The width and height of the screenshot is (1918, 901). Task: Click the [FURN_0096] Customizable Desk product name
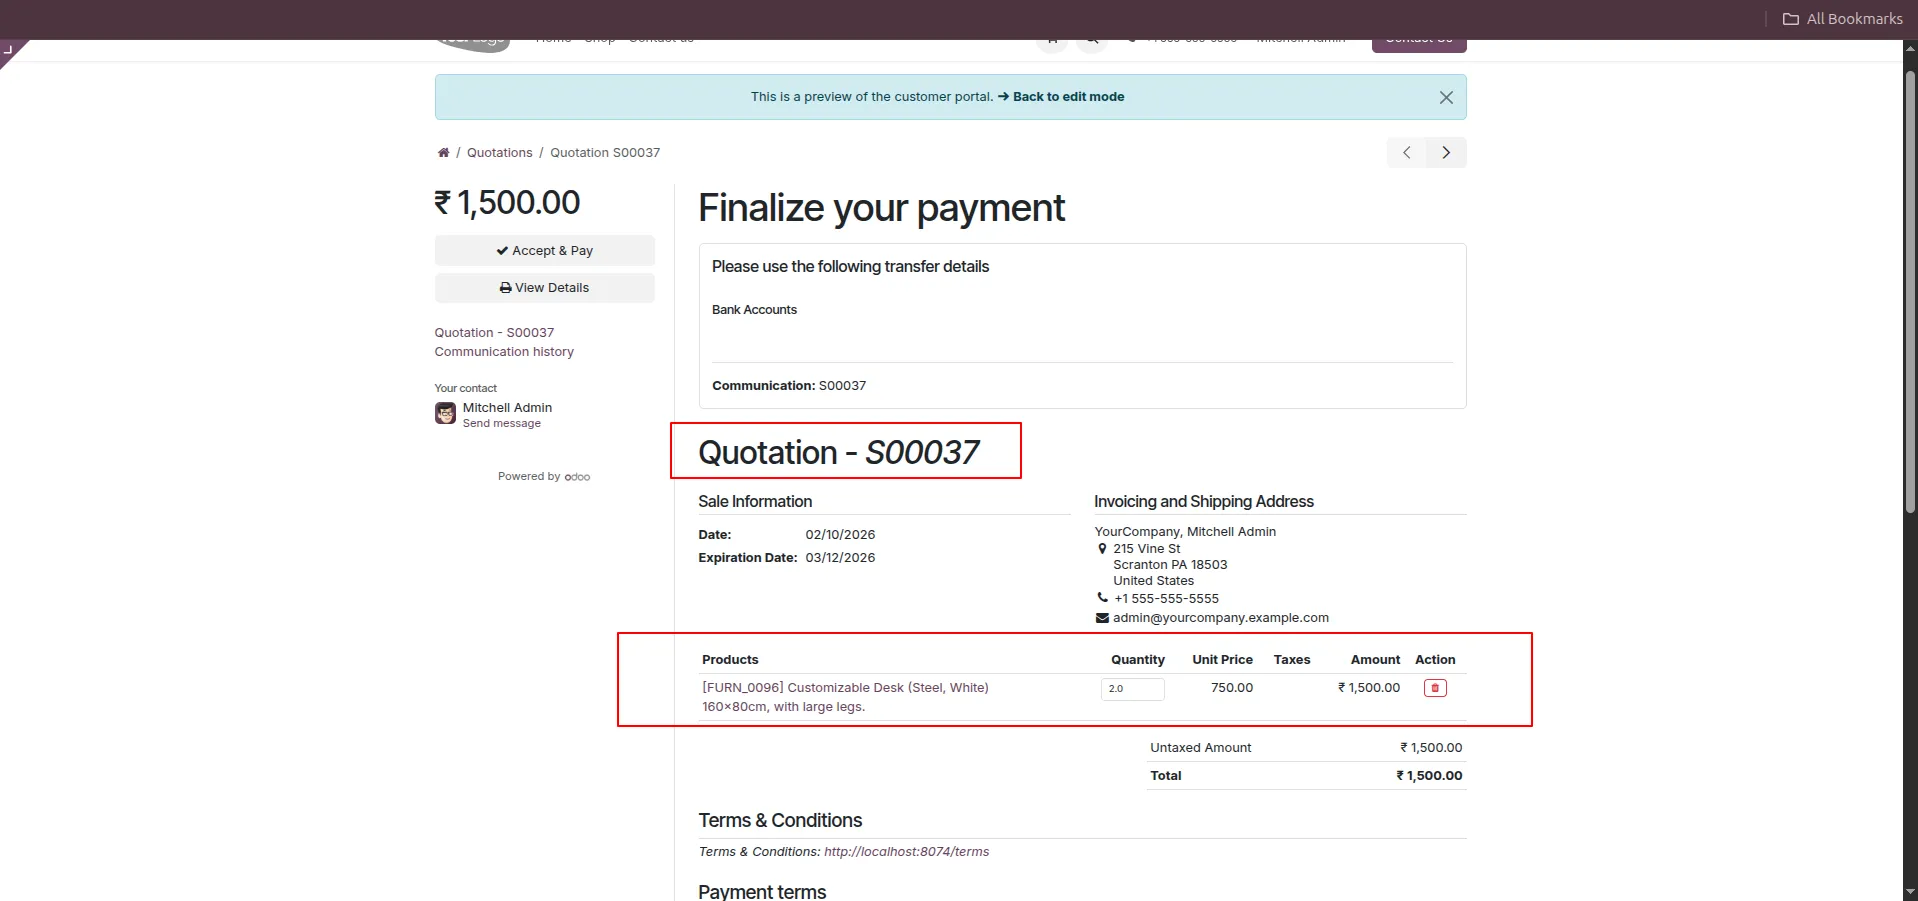coord(845,688)
